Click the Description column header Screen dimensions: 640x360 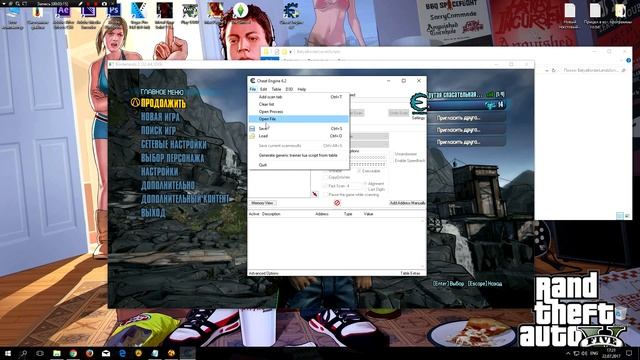[271, 214]
